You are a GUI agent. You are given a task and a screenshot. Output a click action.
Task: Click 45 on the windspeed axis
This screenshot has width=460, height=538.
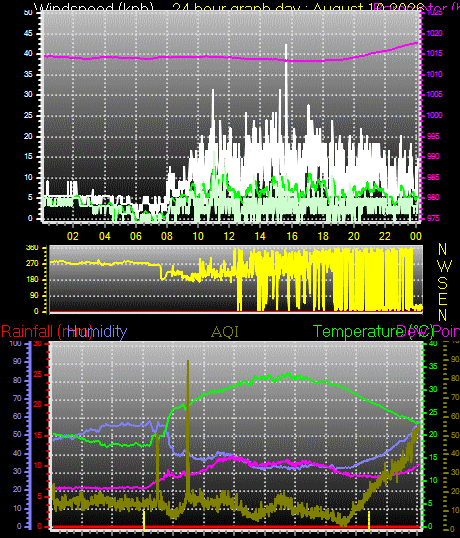pyautogui.click(x=28, y=34)
